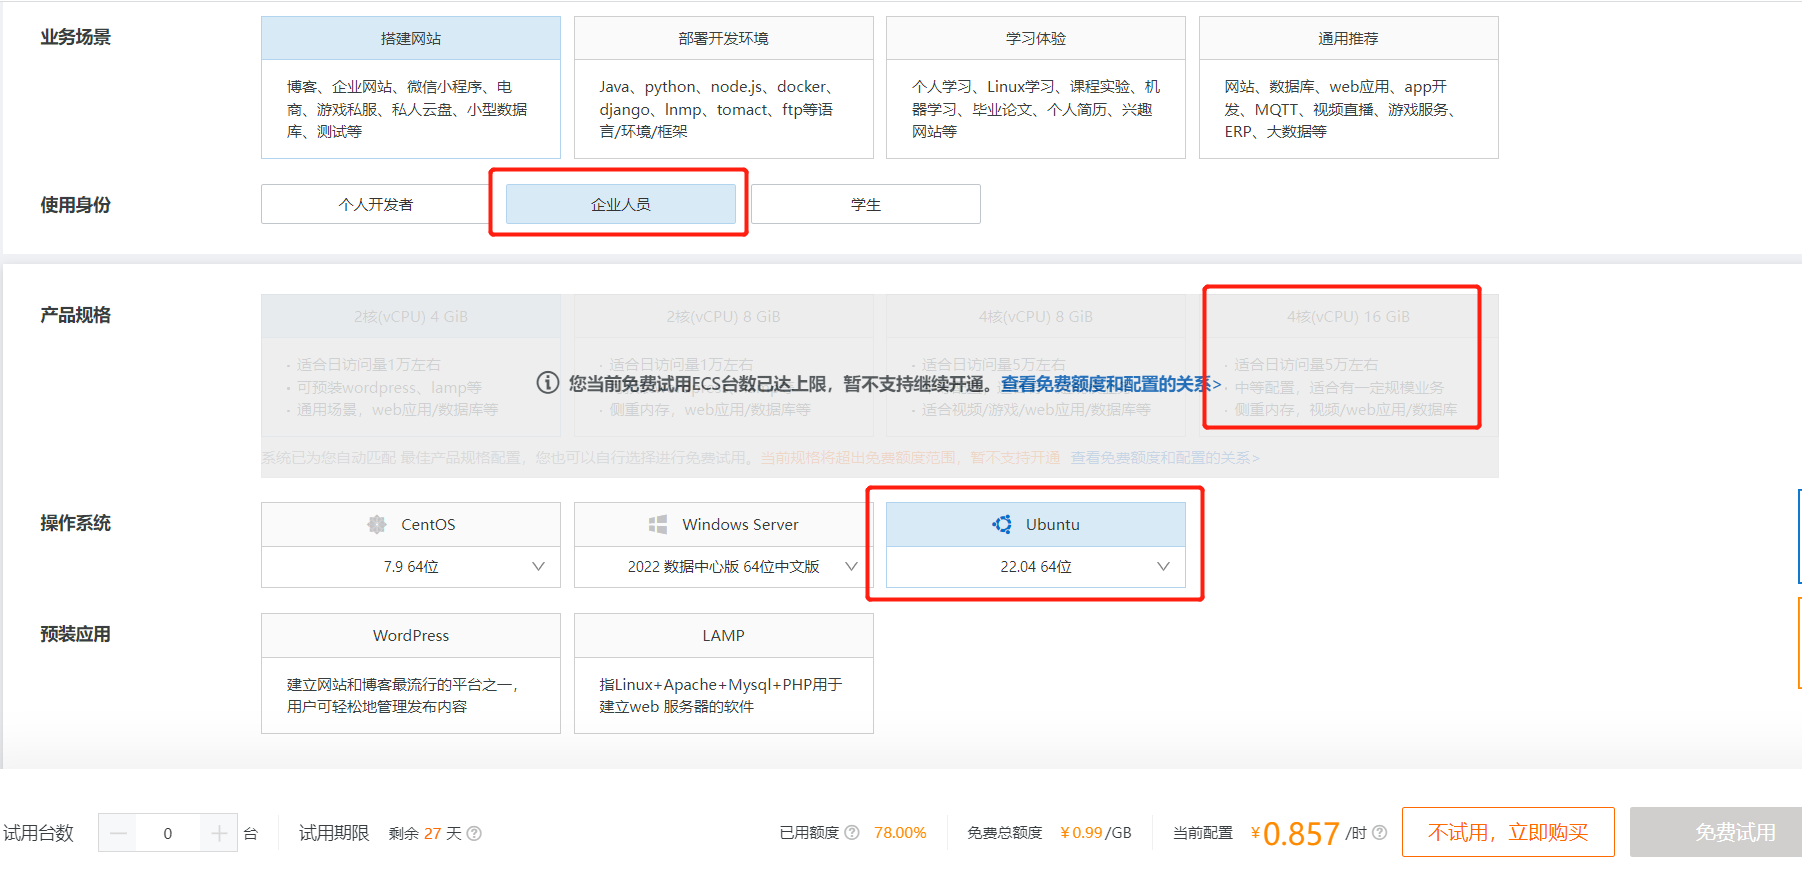Screen dimensions: 1802x871
Task: Choose the 4核(vCPU) 16 GiB spec
Action: [1349, 365]
